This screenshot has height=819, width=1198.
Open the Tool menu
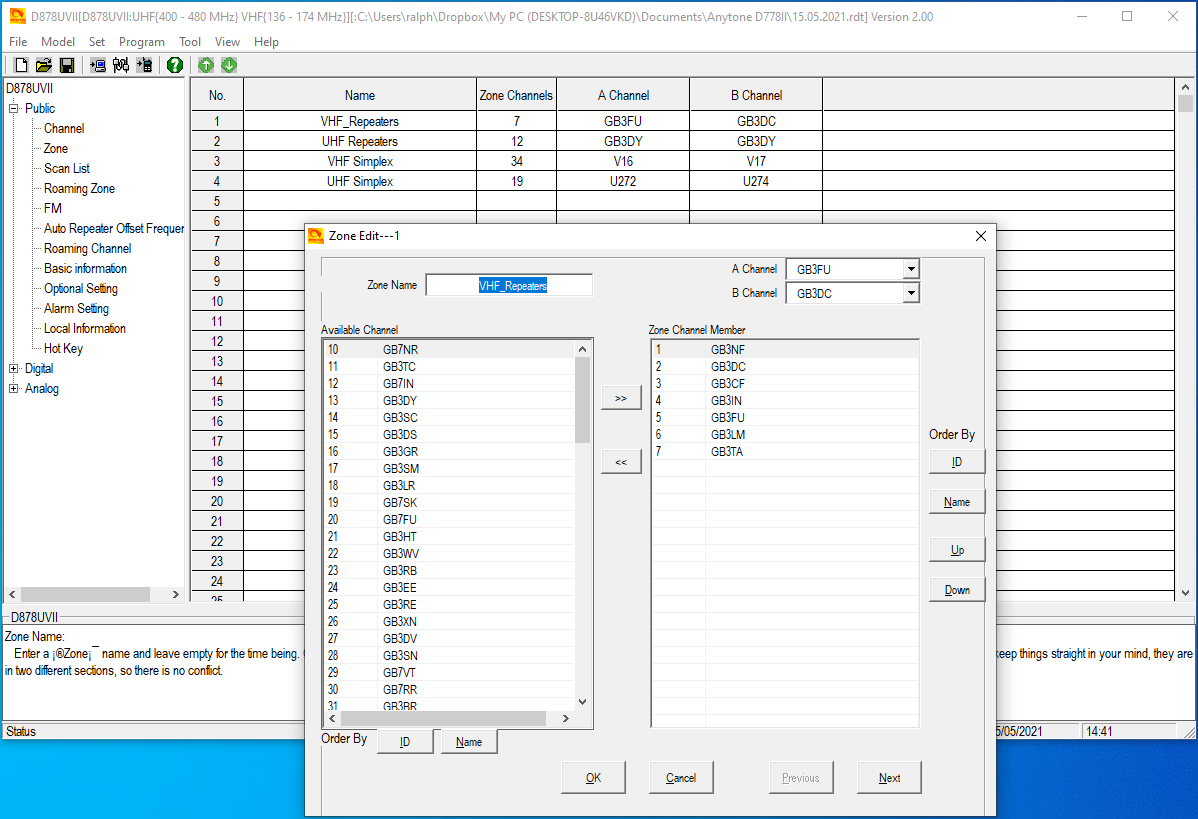click(x=189, y=42)
